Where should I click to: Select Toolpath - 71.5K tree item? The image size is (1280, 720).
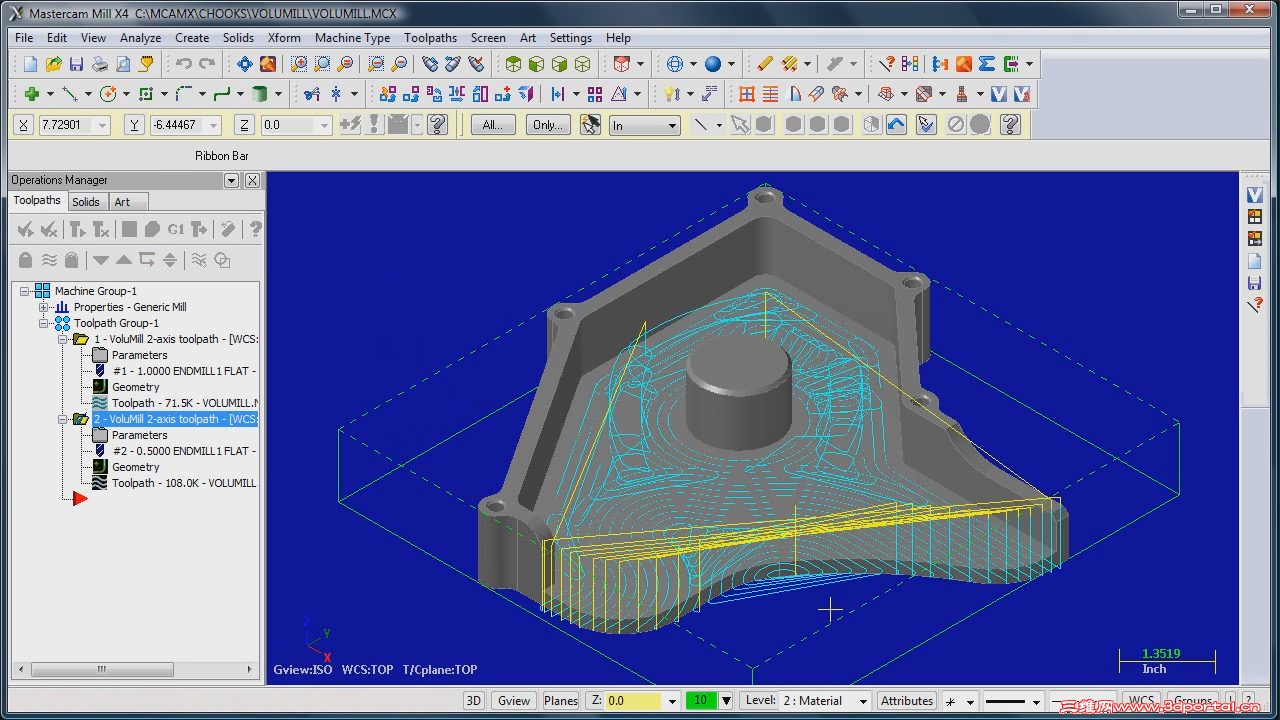[185, 403]
